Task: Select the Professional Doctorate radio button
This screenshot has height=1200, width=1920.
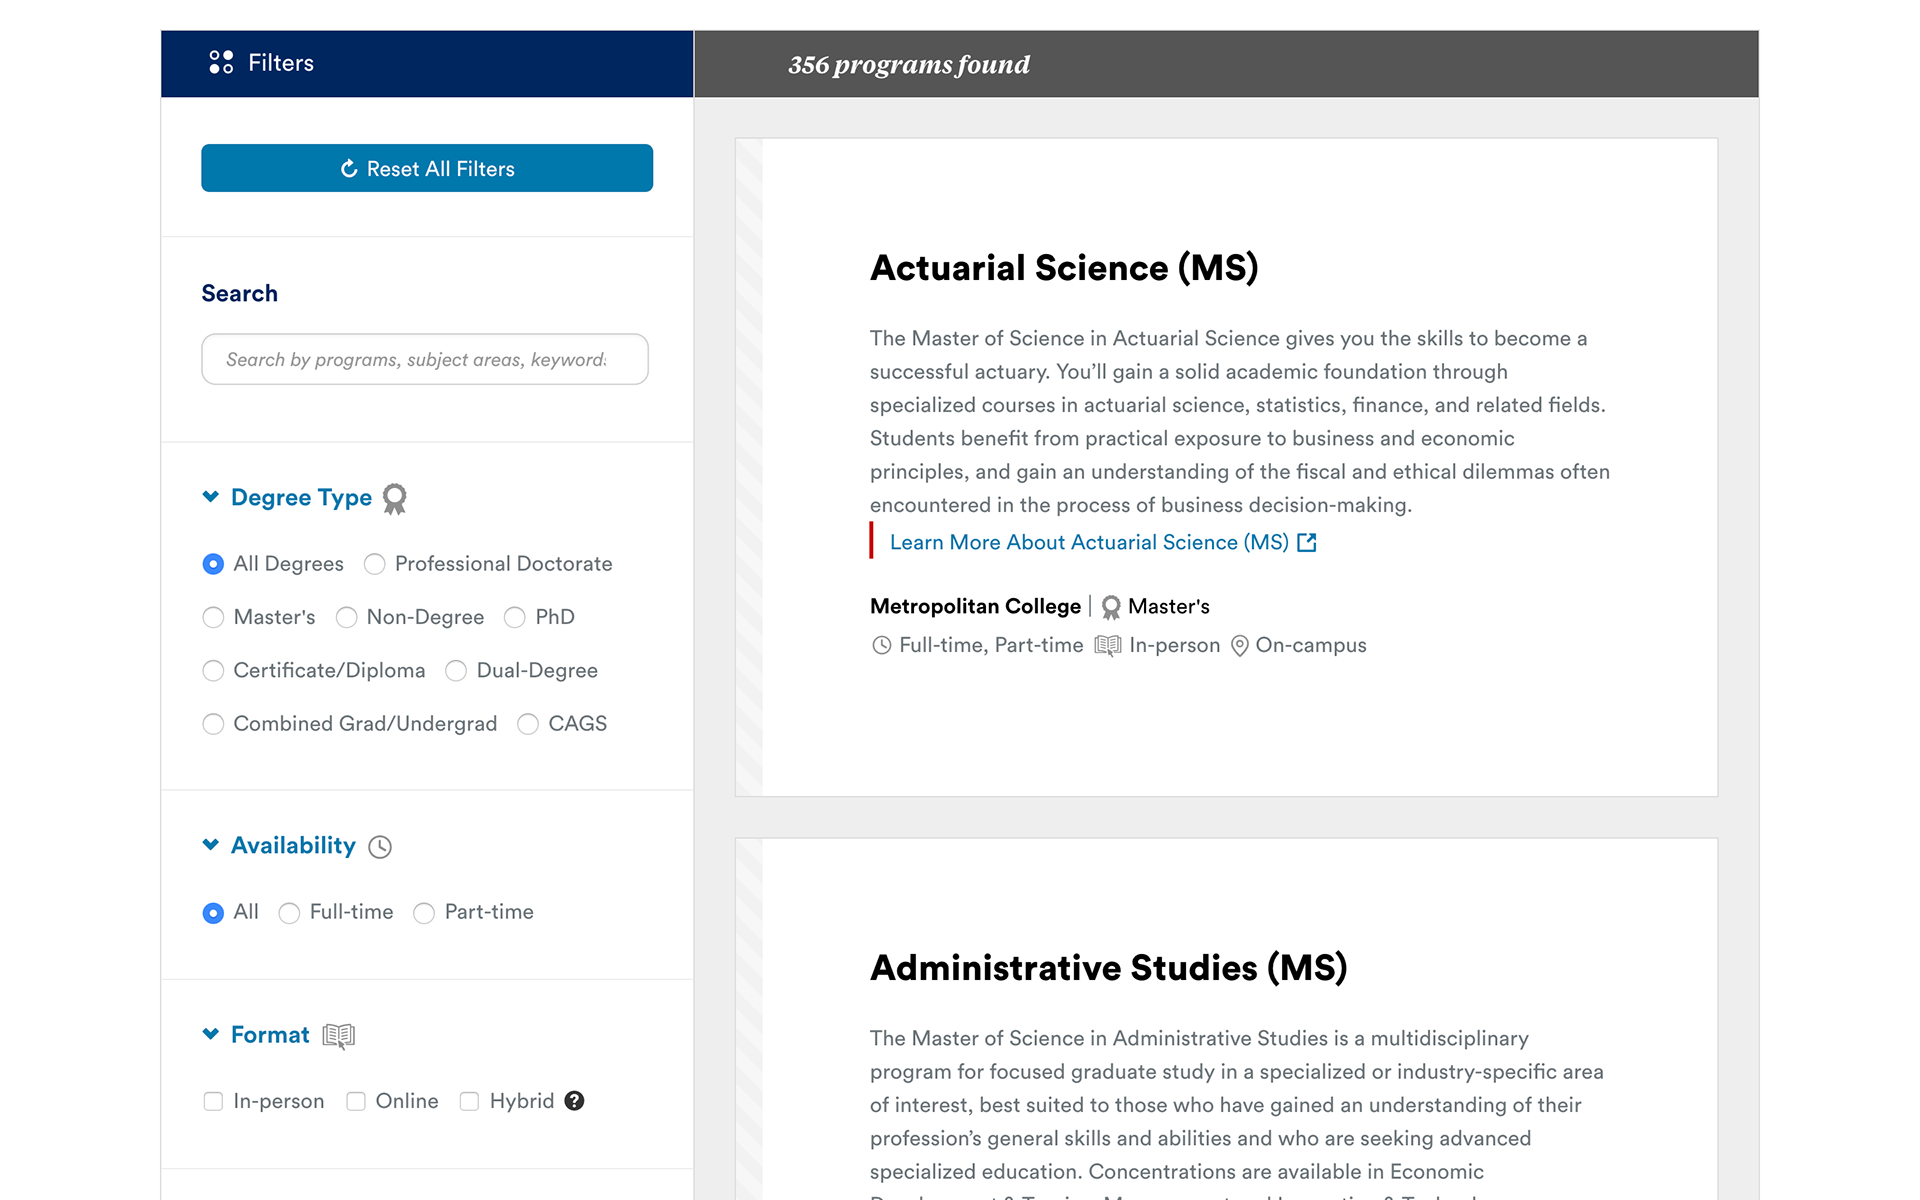Action: pos(375,564)
